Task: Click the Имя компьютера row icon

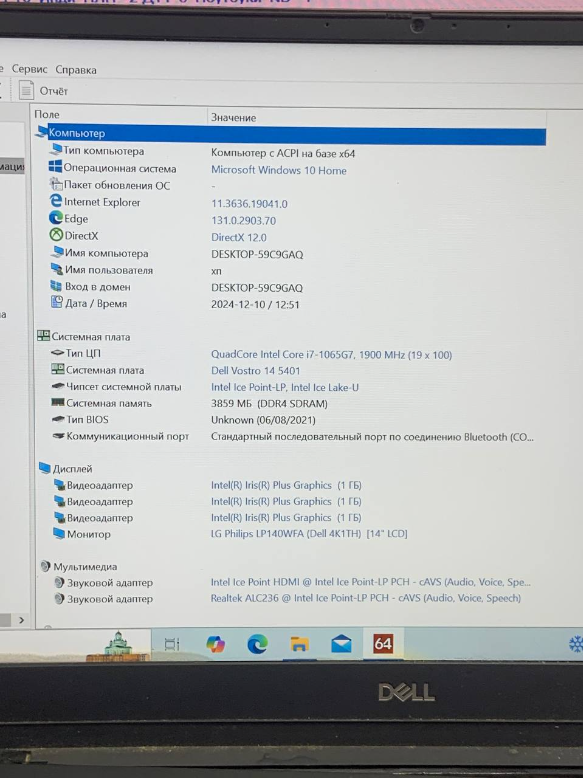Action: 57,252
